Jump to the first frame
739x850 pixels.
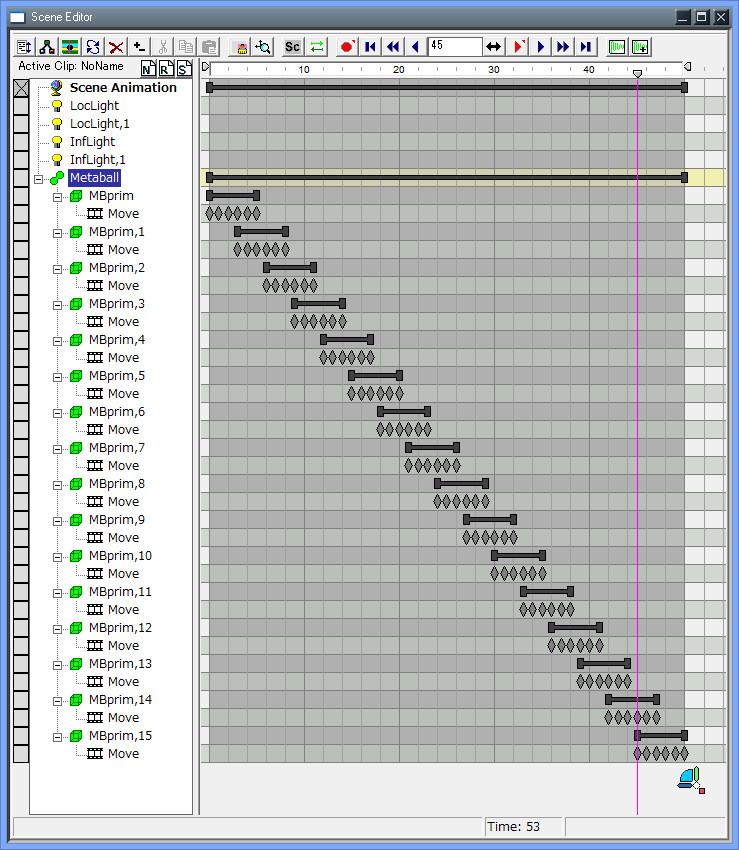point(370,47)
